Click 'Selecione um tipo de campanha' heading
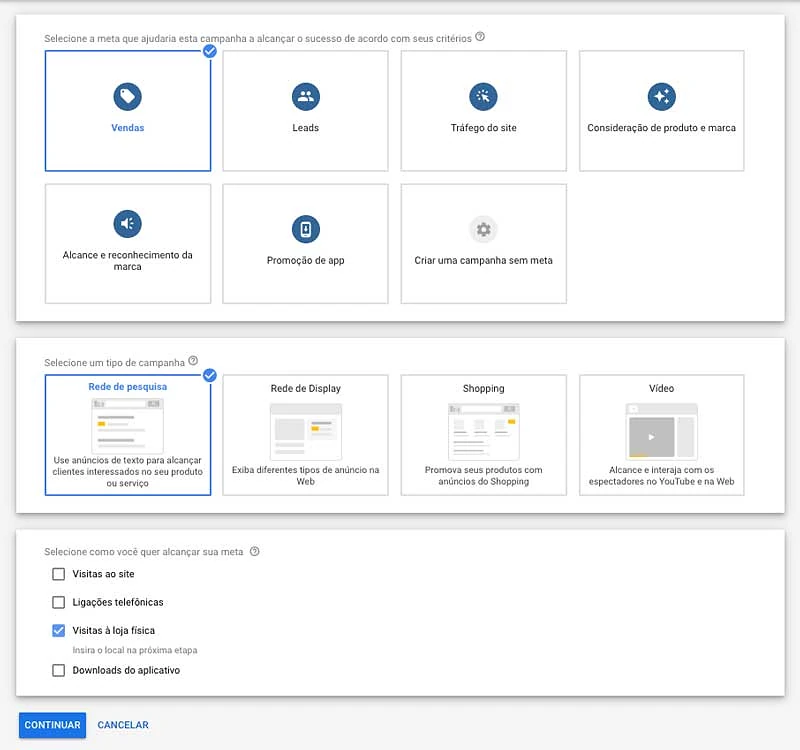 [114, 363]
